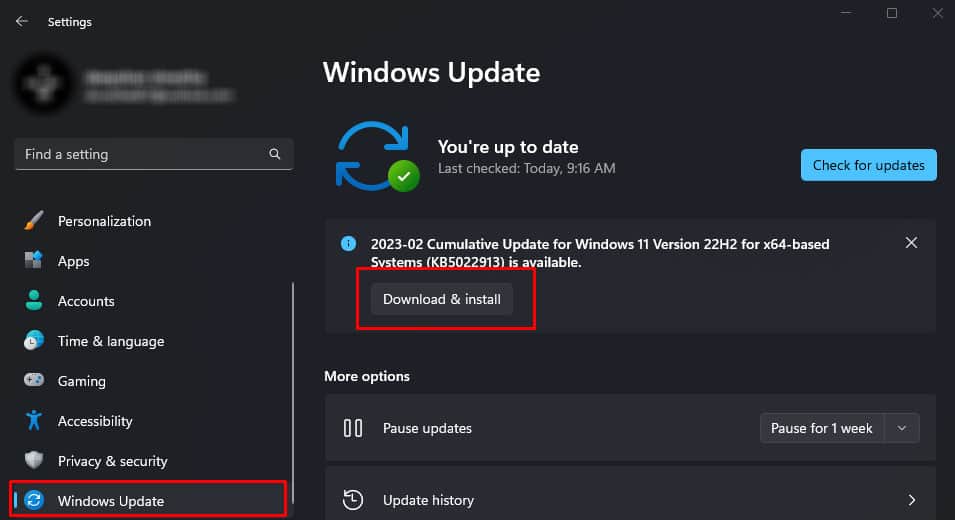Click the Time & language globe icon

coord(34,340)
